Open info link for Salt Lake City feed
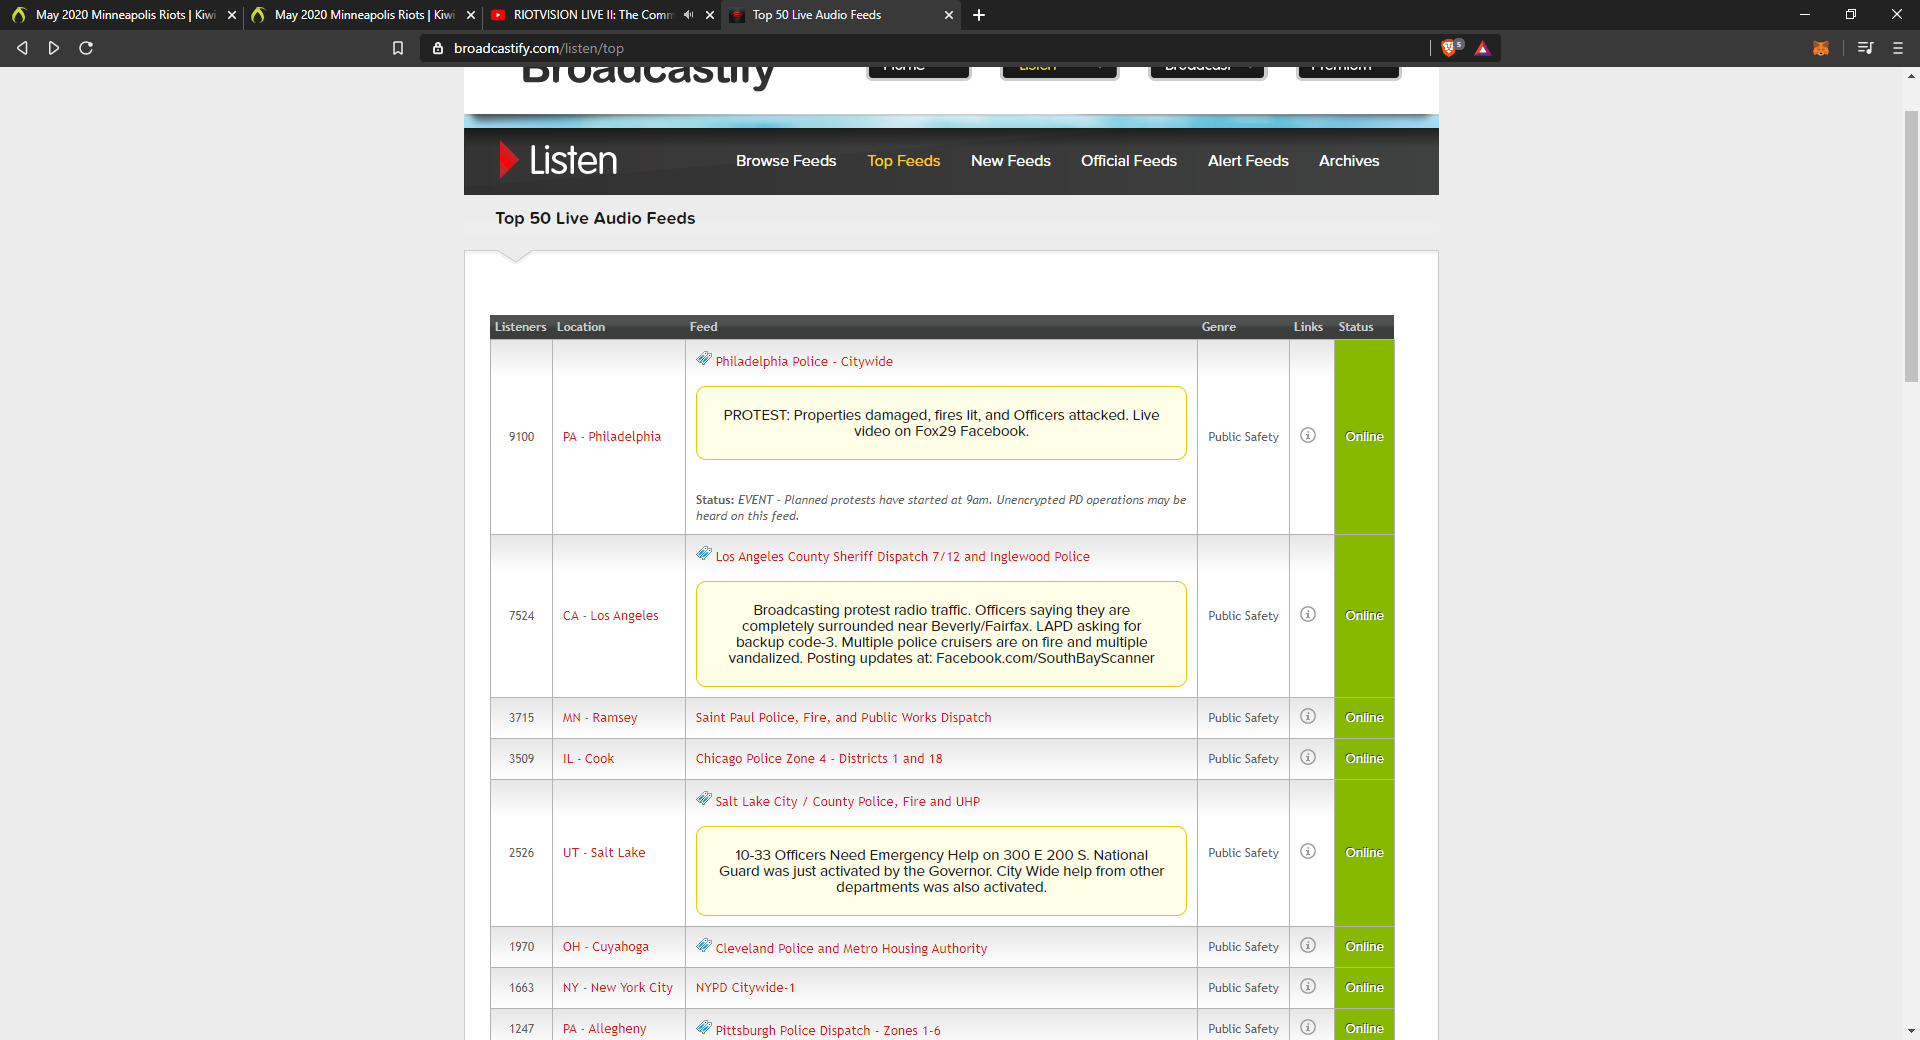The image size is (1920, 1040). pyautogui.click(x=1308, y=851)
